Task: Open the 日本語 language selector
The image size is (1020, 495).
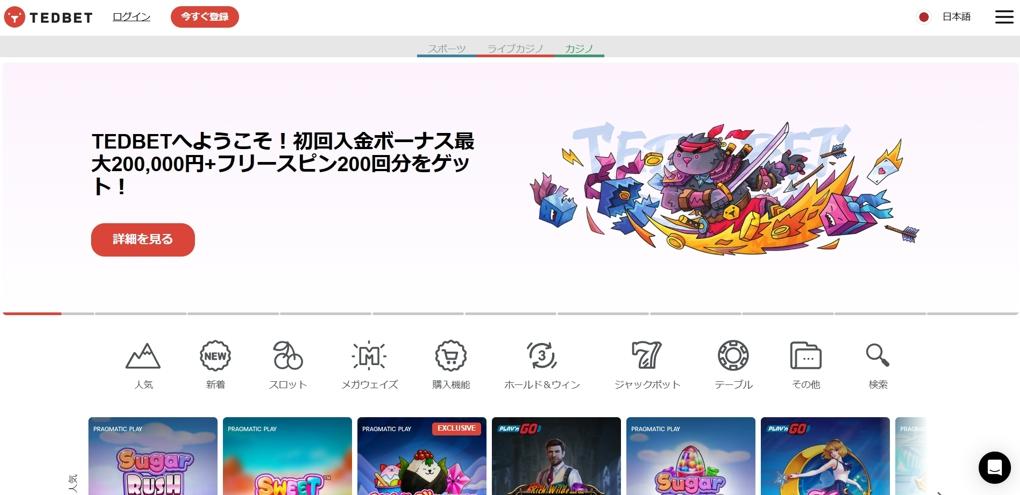Action: click(956, 17)
